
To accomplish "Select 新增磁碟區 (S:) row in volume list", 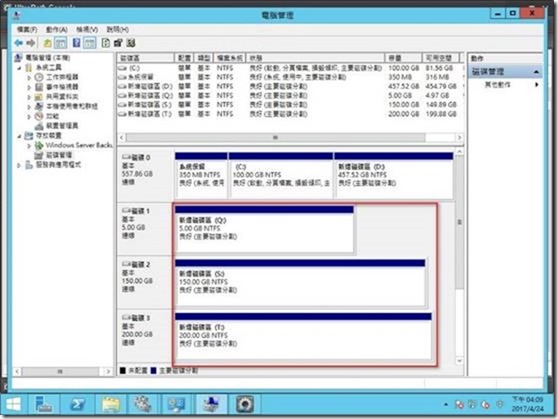I will tap(290, 105).
